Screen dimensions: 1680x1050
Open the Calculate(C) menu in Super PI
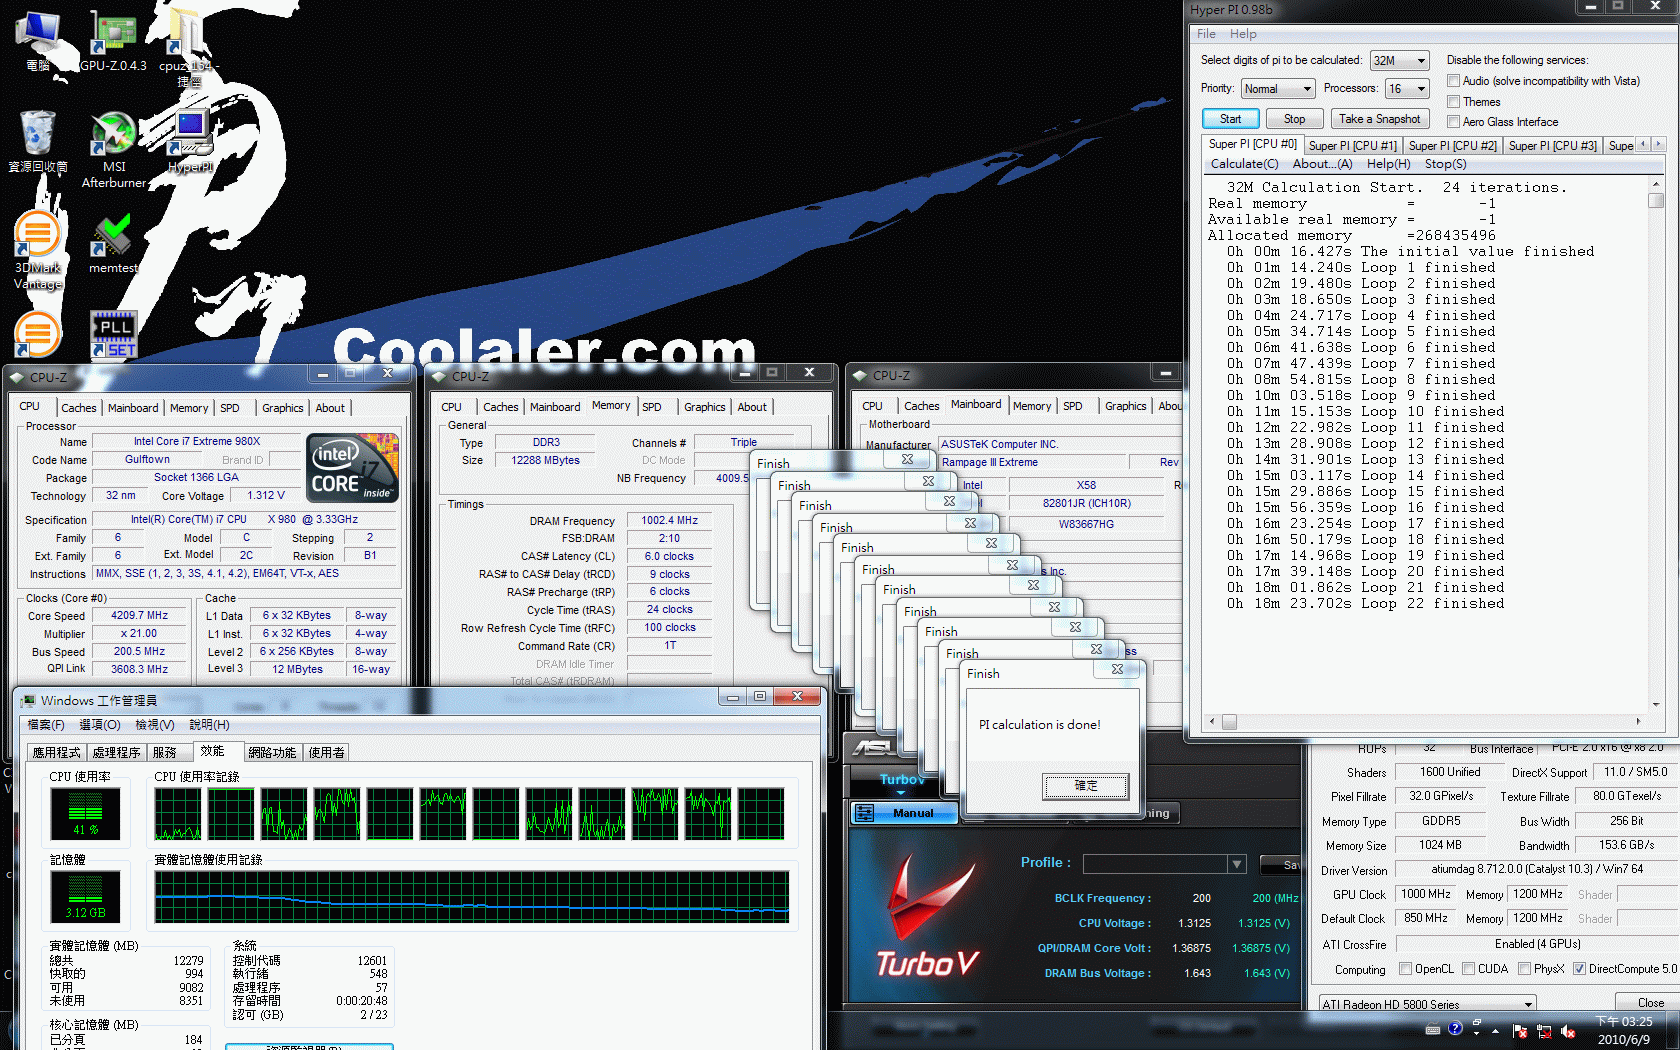(x=1244, y=164)
